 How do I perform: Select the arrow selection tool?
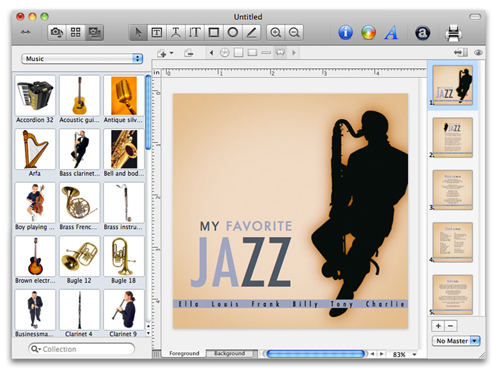click(138, 33)
